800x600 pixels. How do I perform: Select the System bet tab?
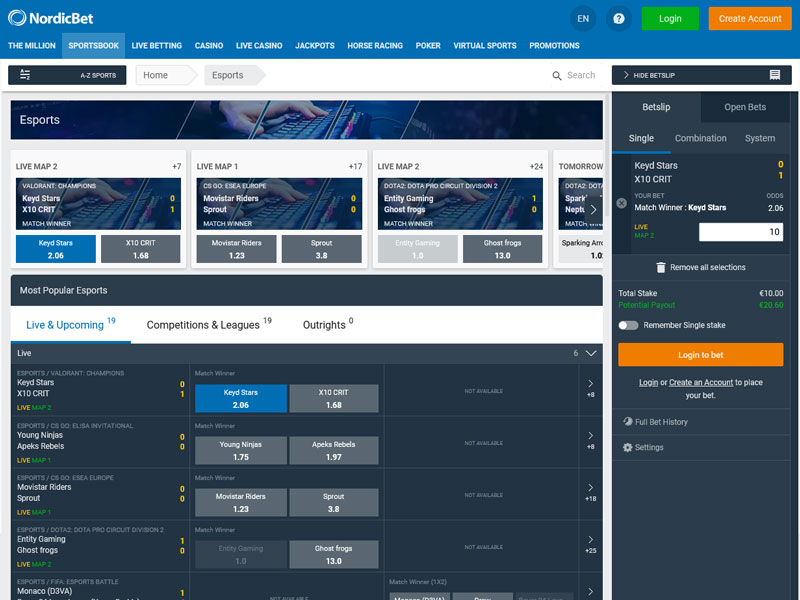(x=760, y=138)
